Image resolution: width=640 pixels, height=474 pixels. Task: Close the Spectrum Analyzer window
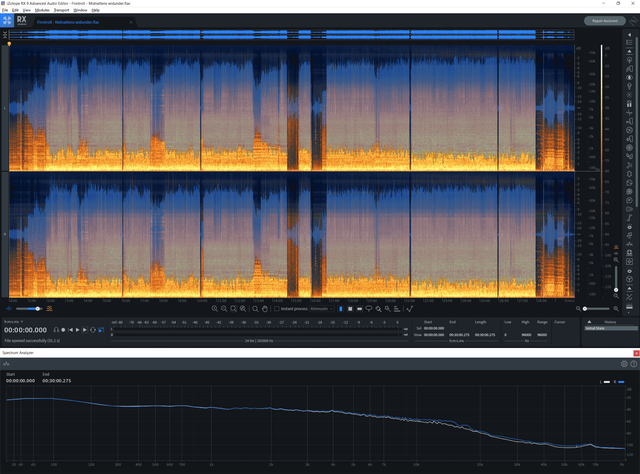click(x=636, y=353)
